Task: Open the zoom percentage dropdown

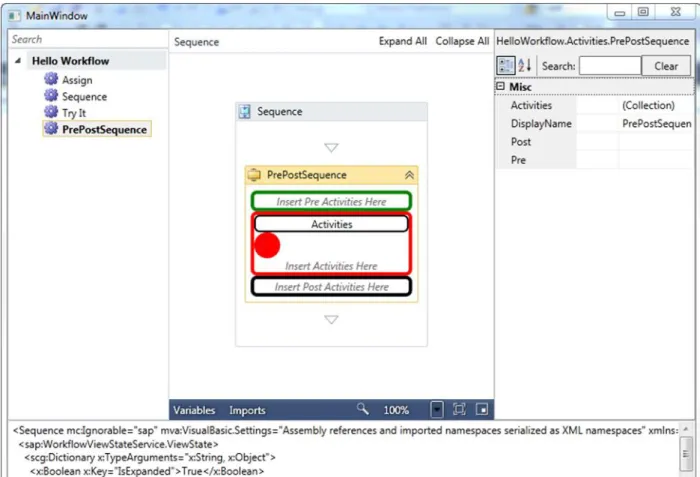Action: coord(437,409)
